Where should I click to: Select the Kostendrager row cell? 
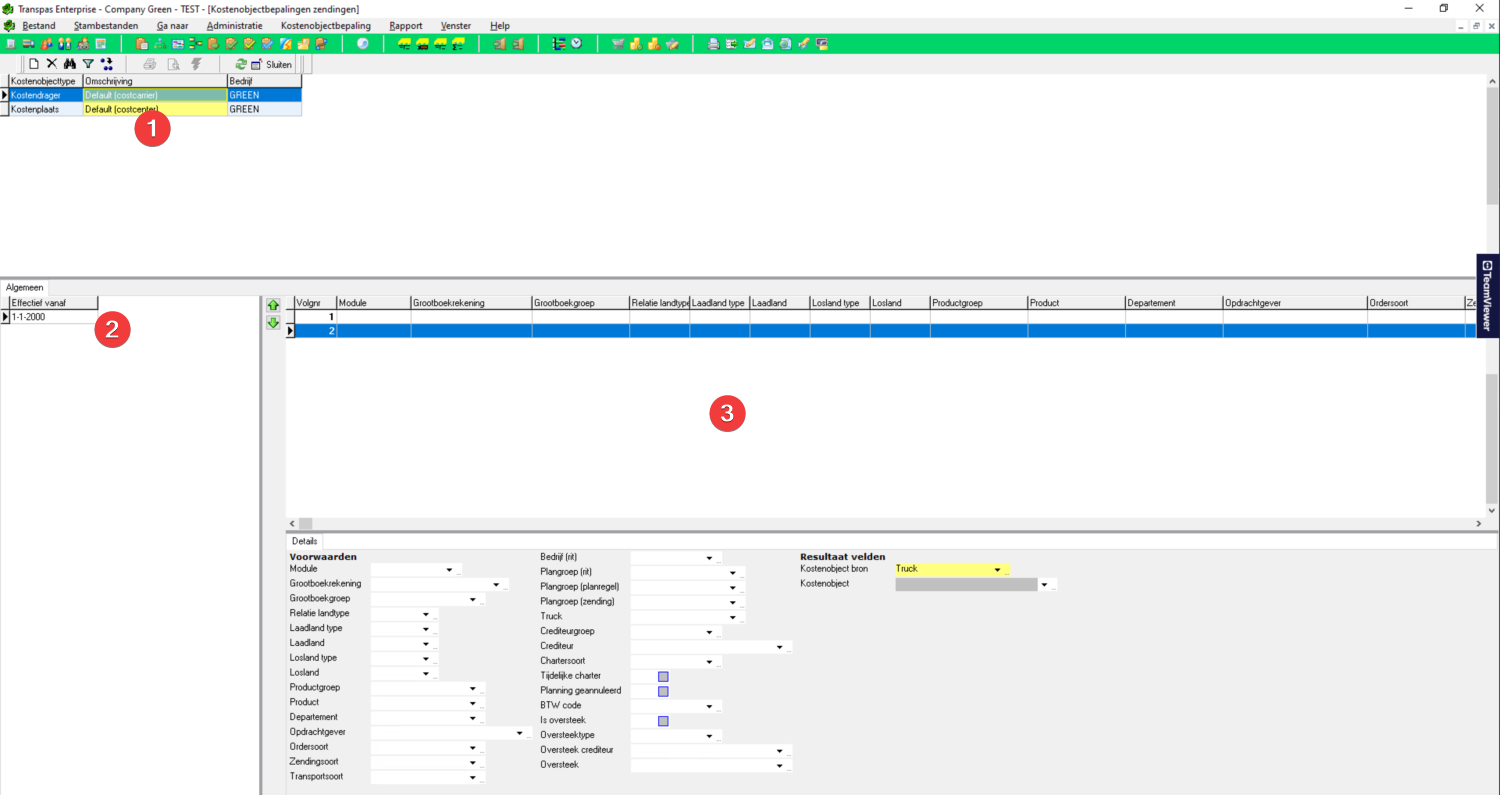pos(46,95)
